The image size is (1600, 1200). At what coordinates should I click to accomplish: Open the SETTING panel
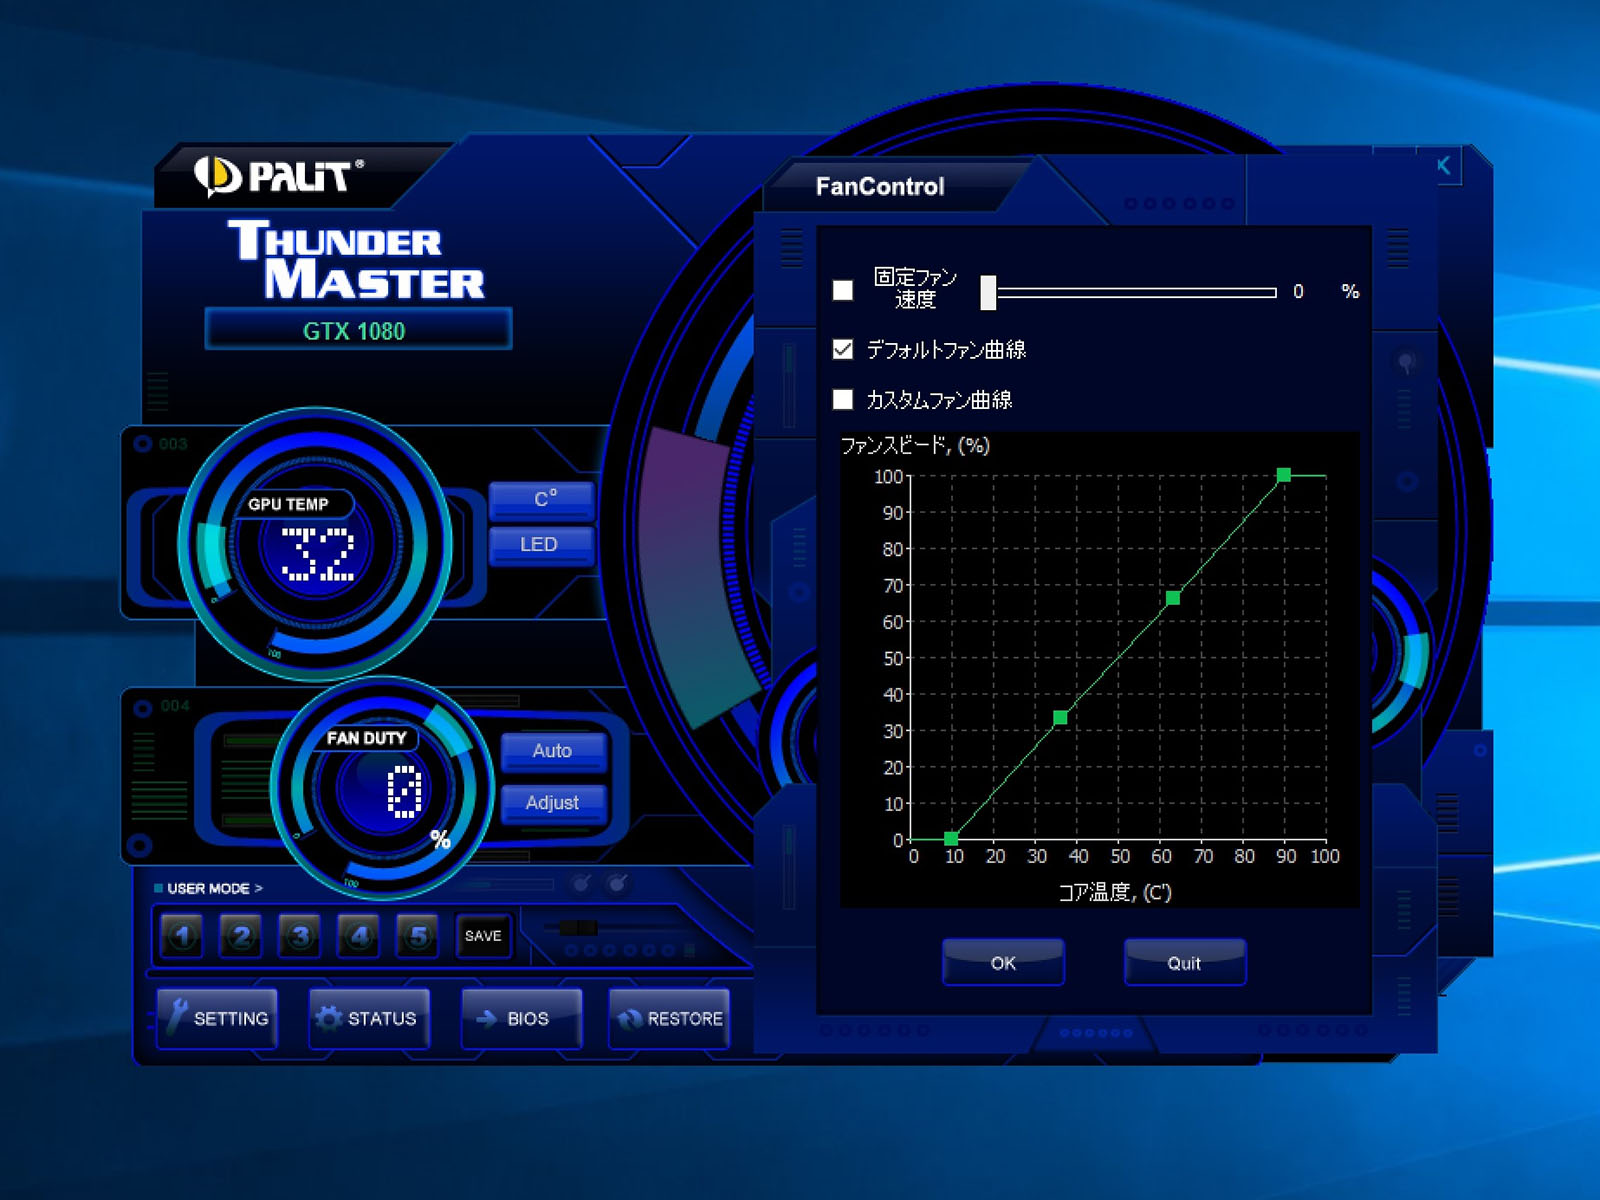217,1018
